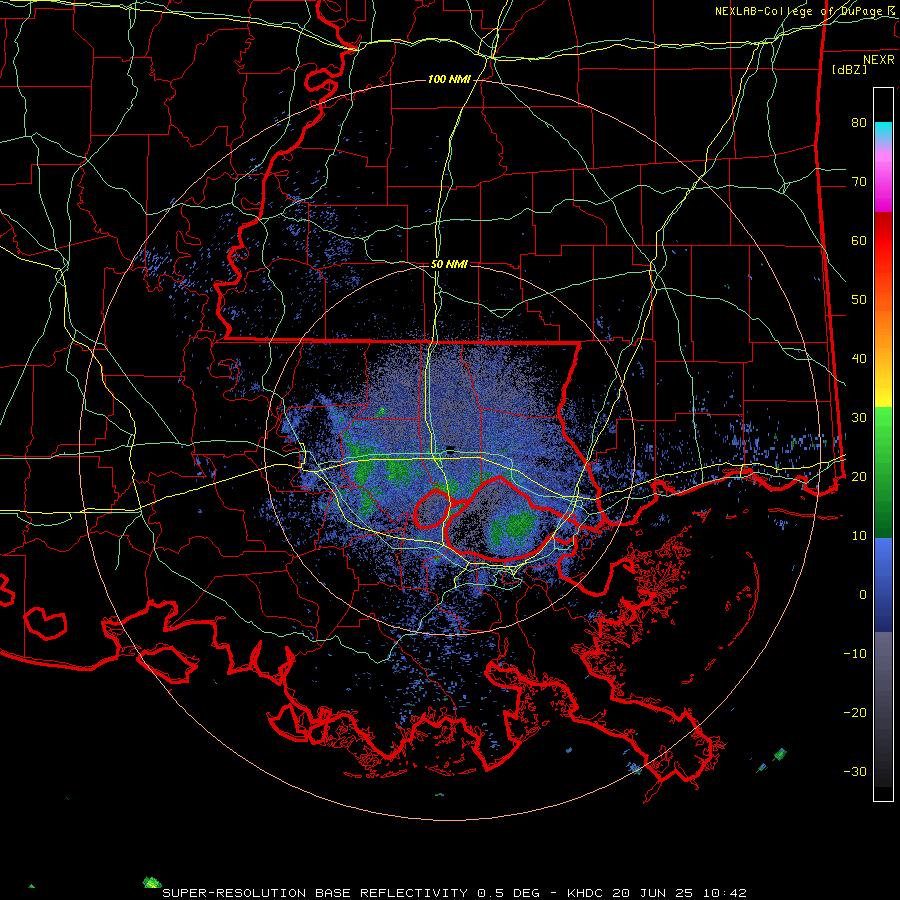Click the SUPER-RESOLUTION BASE REFLECTIVITY title text

(315, 893)
